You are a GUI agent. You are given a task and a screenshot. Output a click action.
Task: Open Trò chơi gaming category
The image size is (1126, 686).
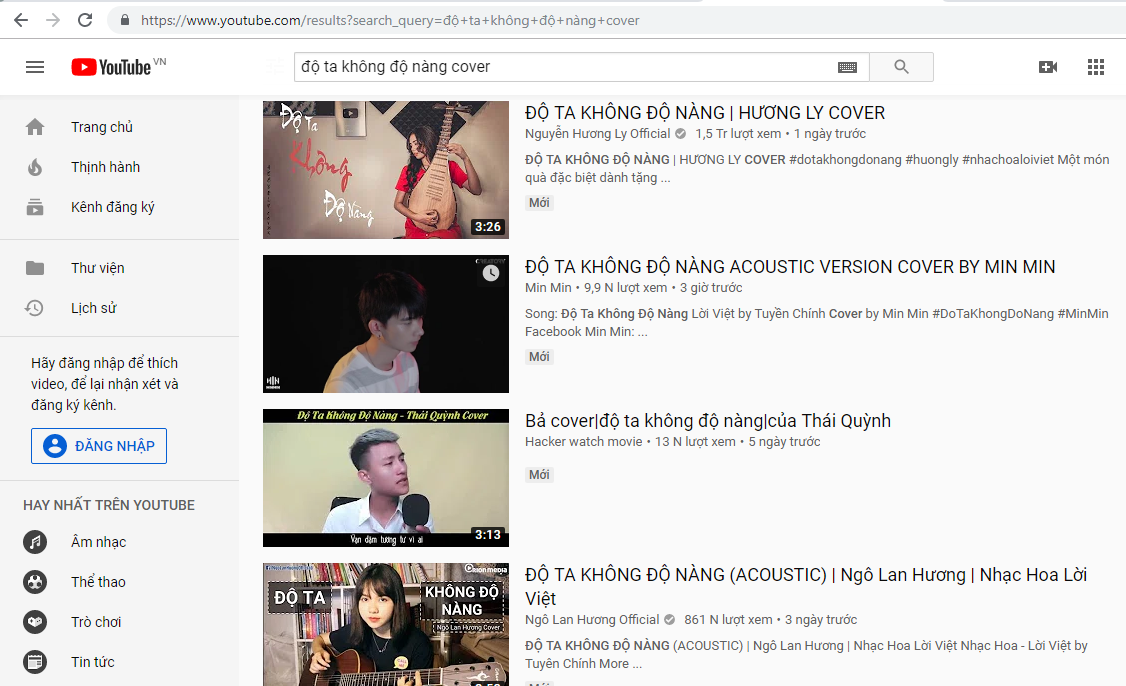(x=96, y=622)
